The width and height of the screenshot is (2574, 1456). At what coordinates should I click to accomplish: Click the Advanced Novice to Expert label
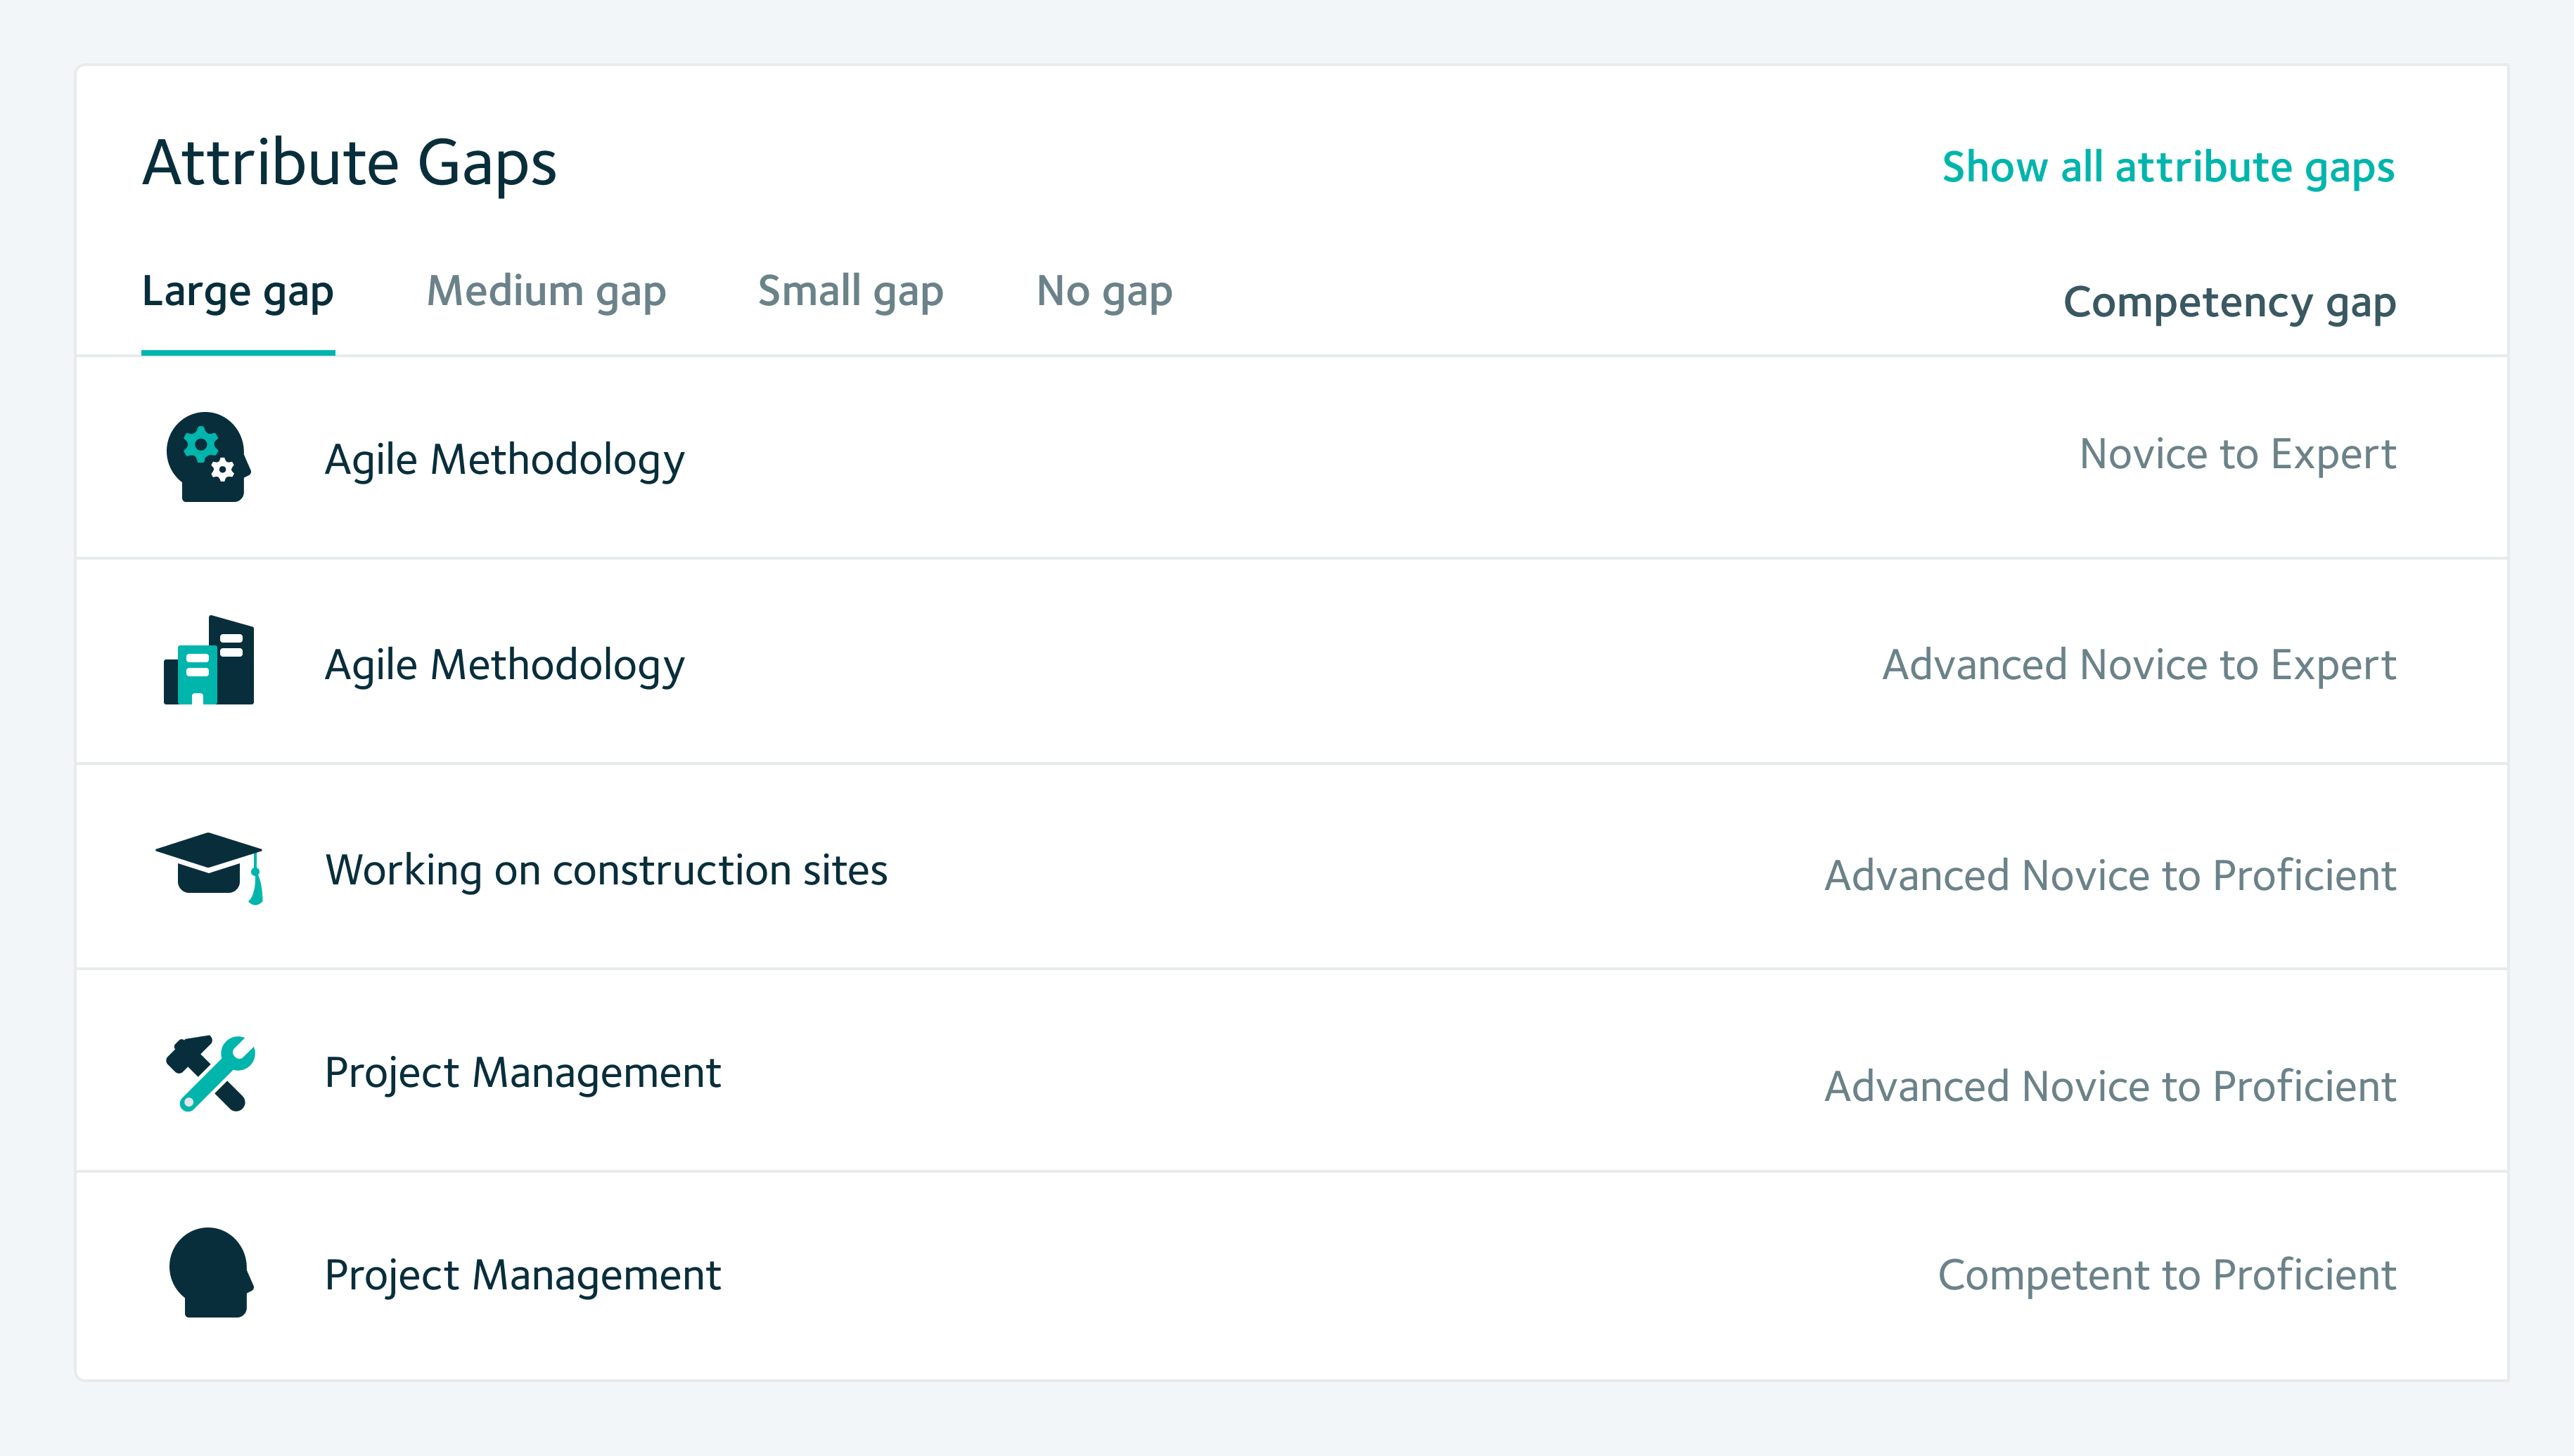coord(2139,665)
